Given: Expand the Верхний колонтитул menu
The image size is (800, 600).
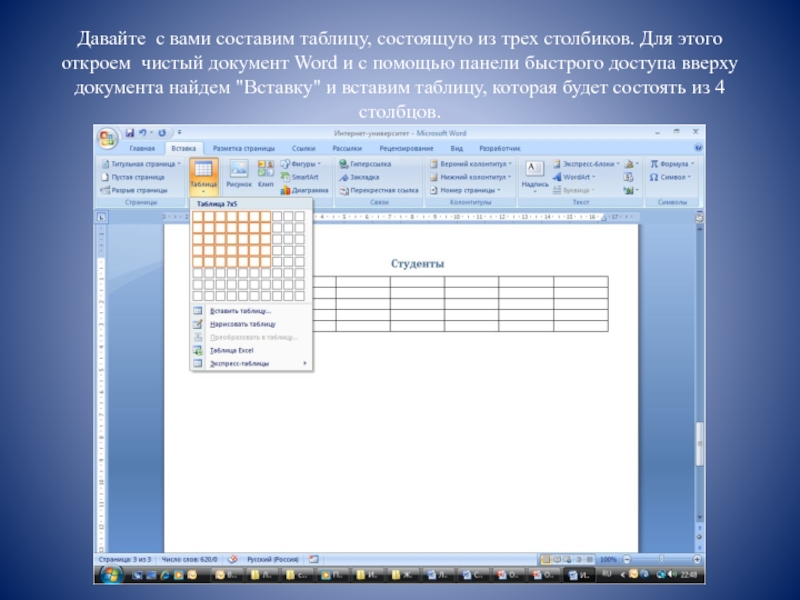Looking at the screenshot, I should click(470, 164).
